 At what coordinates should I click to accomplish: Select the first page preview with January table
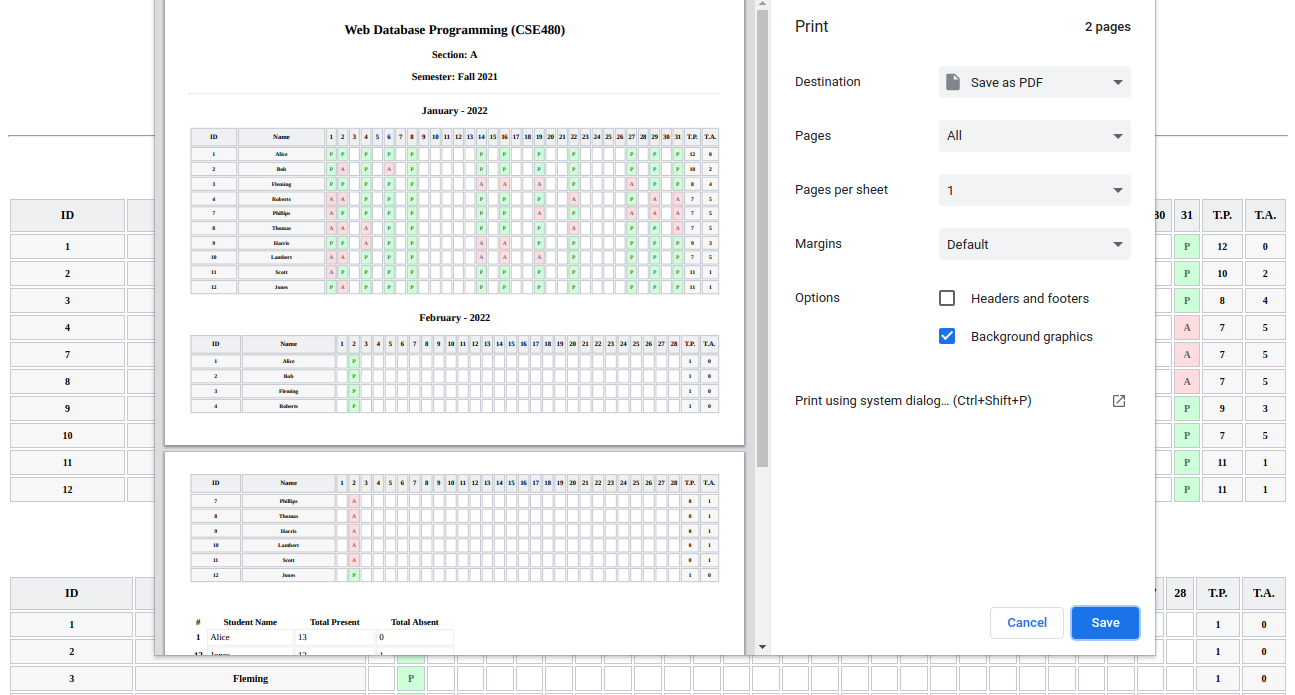click(x=454, y=222)
